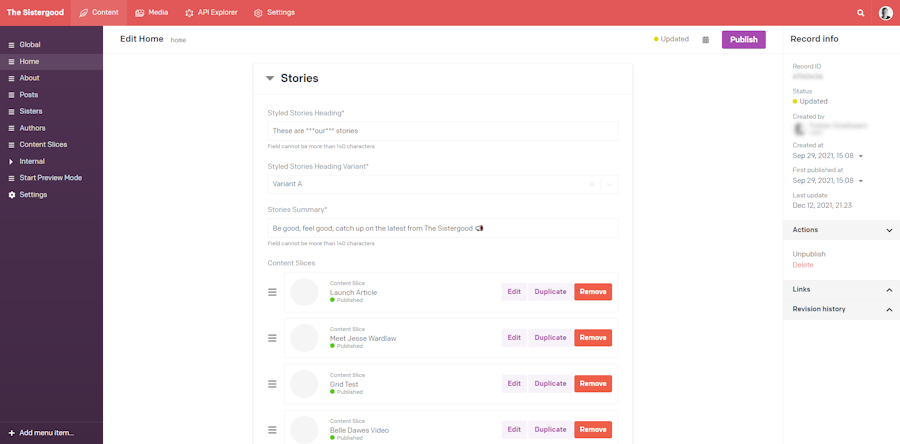Click into the Styled Stories Heading field

coord(443,131)
